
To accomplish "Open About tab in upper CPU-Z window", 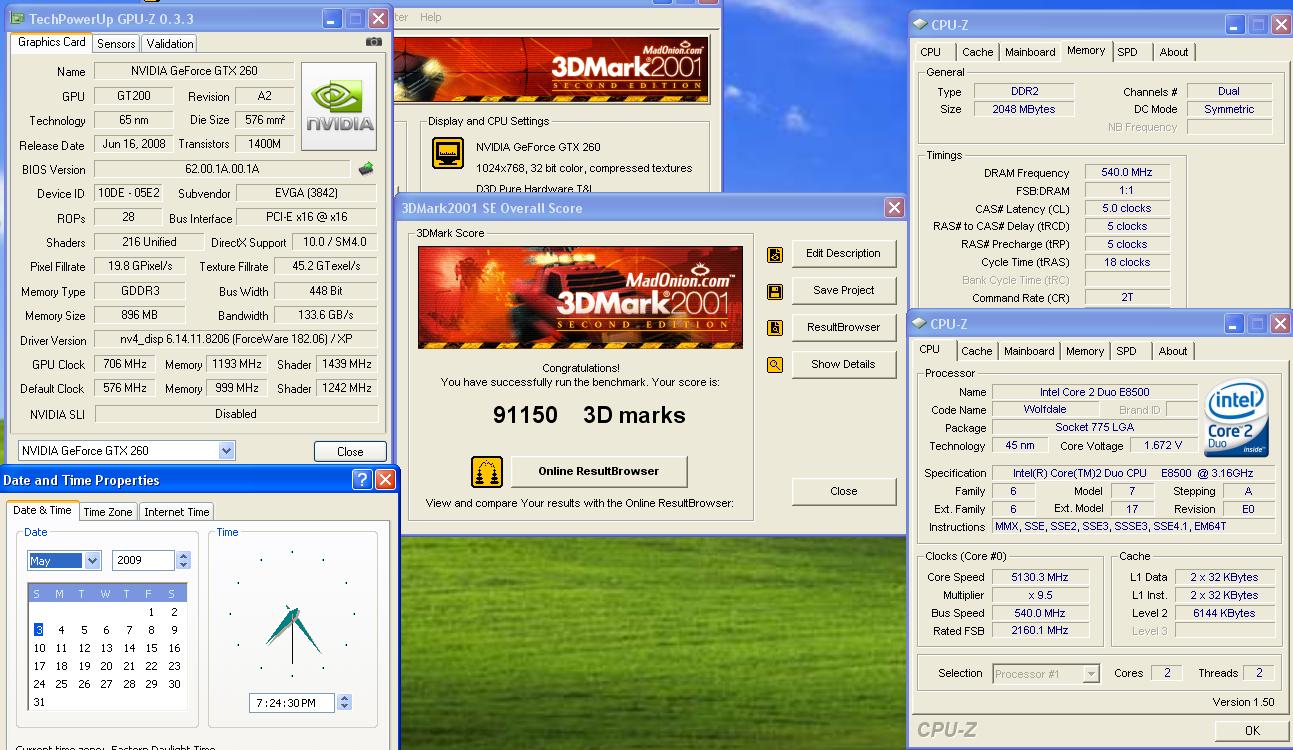I will [1174, 52].
